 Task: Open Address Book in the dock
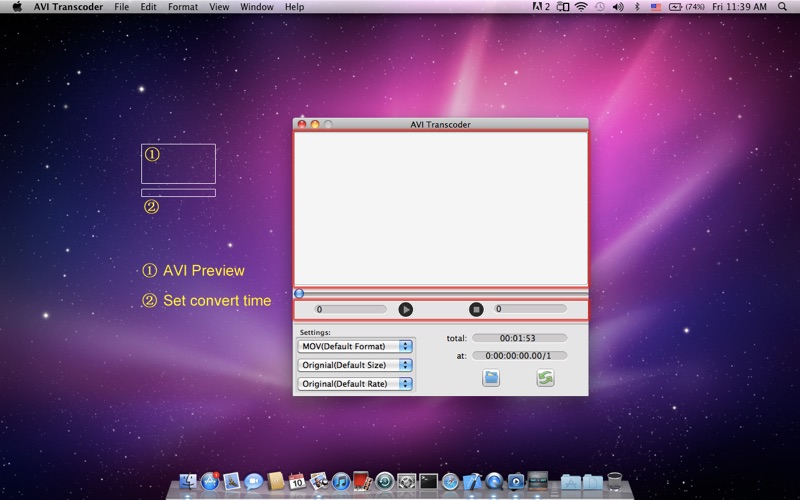(276, 481)
